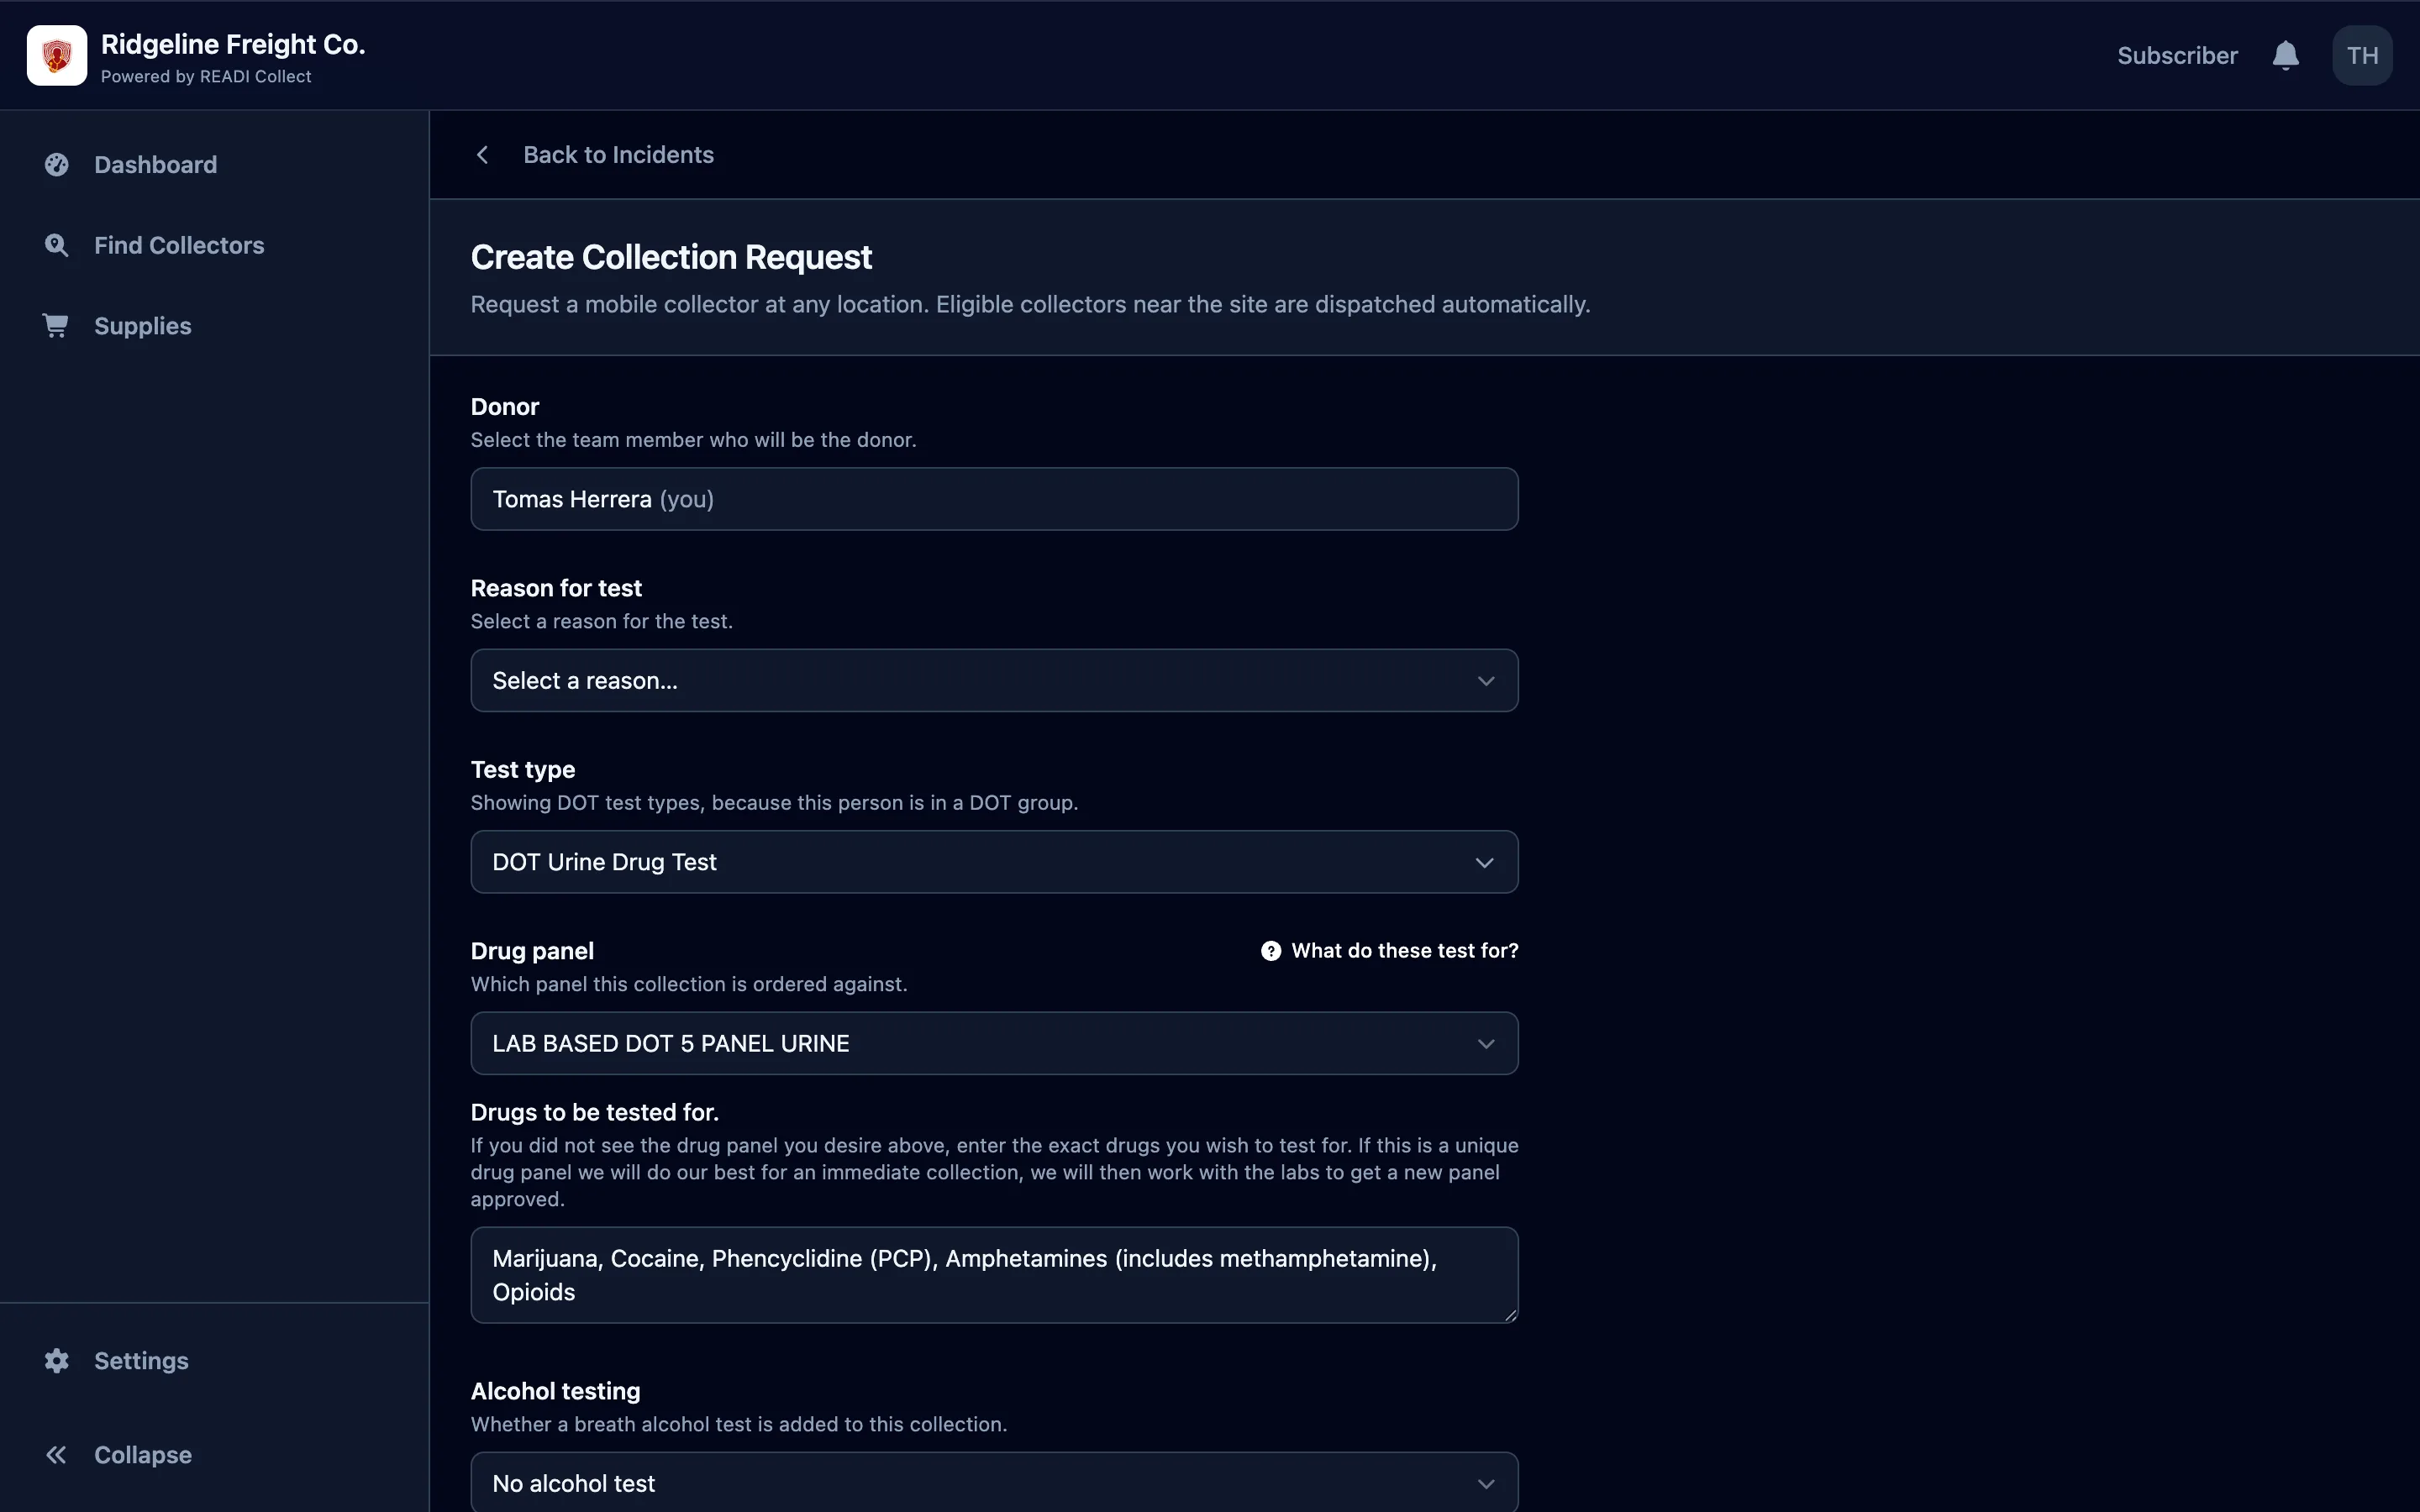The height and width of the screenshot is (1512, 2420).
Task: Click the Find Collectors magnifier icon
Action: pyautogui.click(x=57, y=245)
